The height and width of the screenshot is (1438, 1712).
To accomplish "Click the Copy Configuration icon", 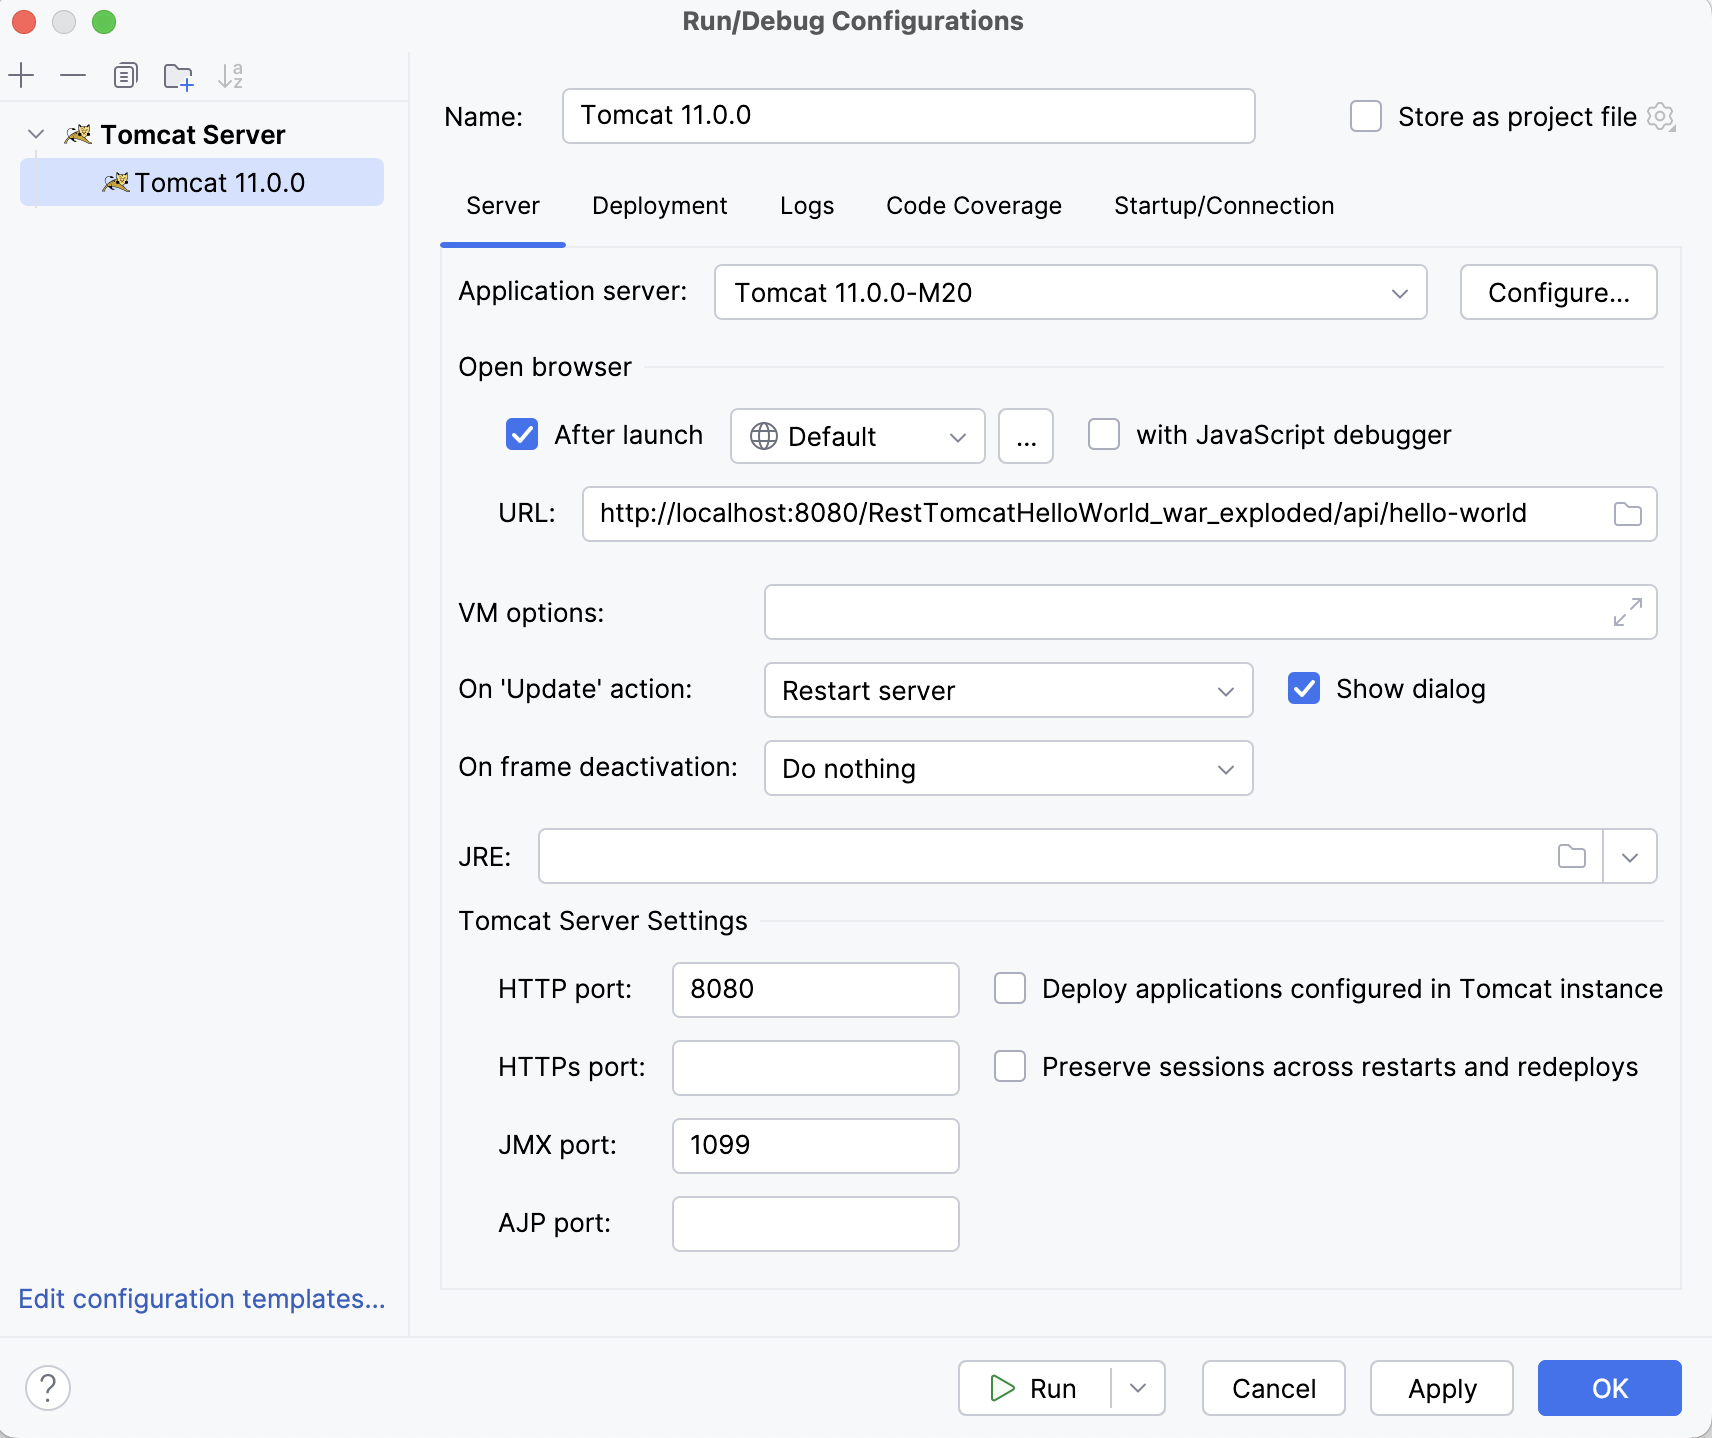I will [125, 76].
